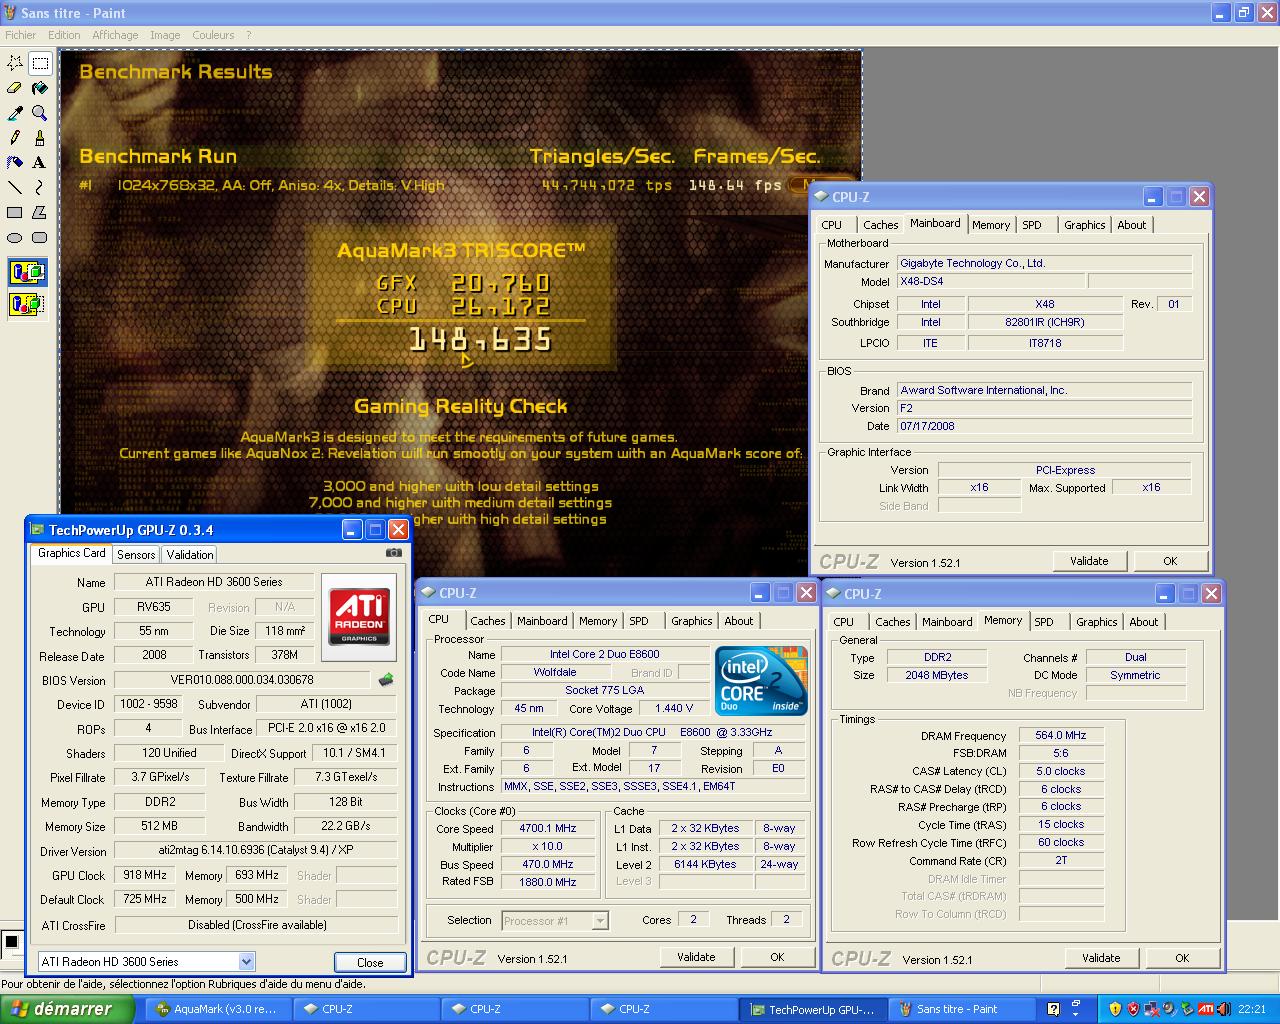Click the DRAM Frequency 564.0 MHz value

[1060, 735]
